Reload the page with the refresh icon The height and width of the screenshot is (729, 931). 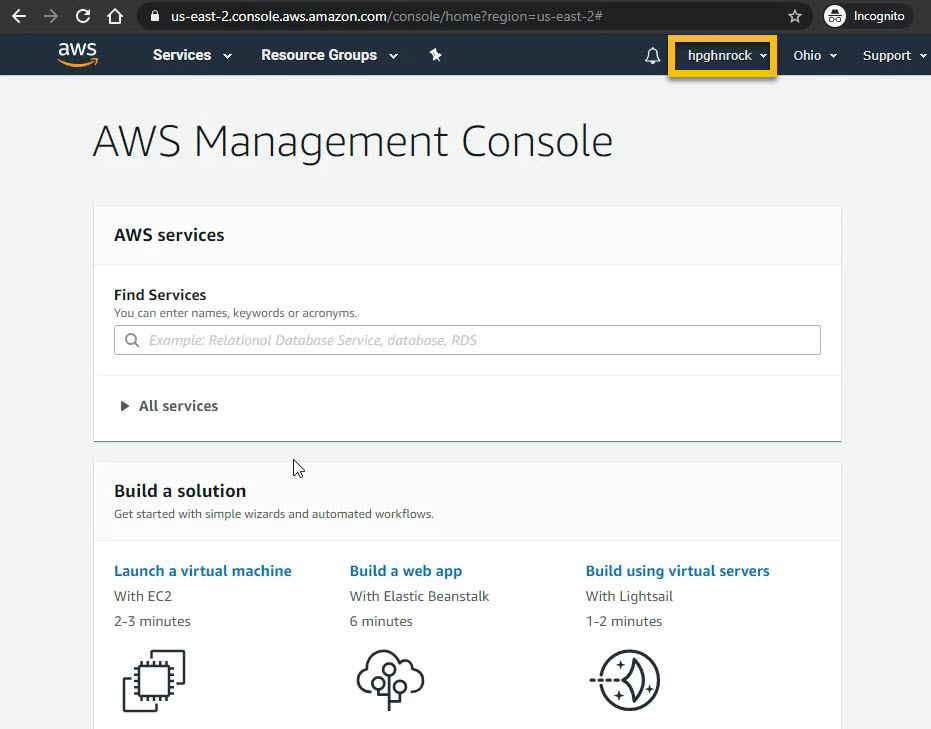[x=83, y=16]
